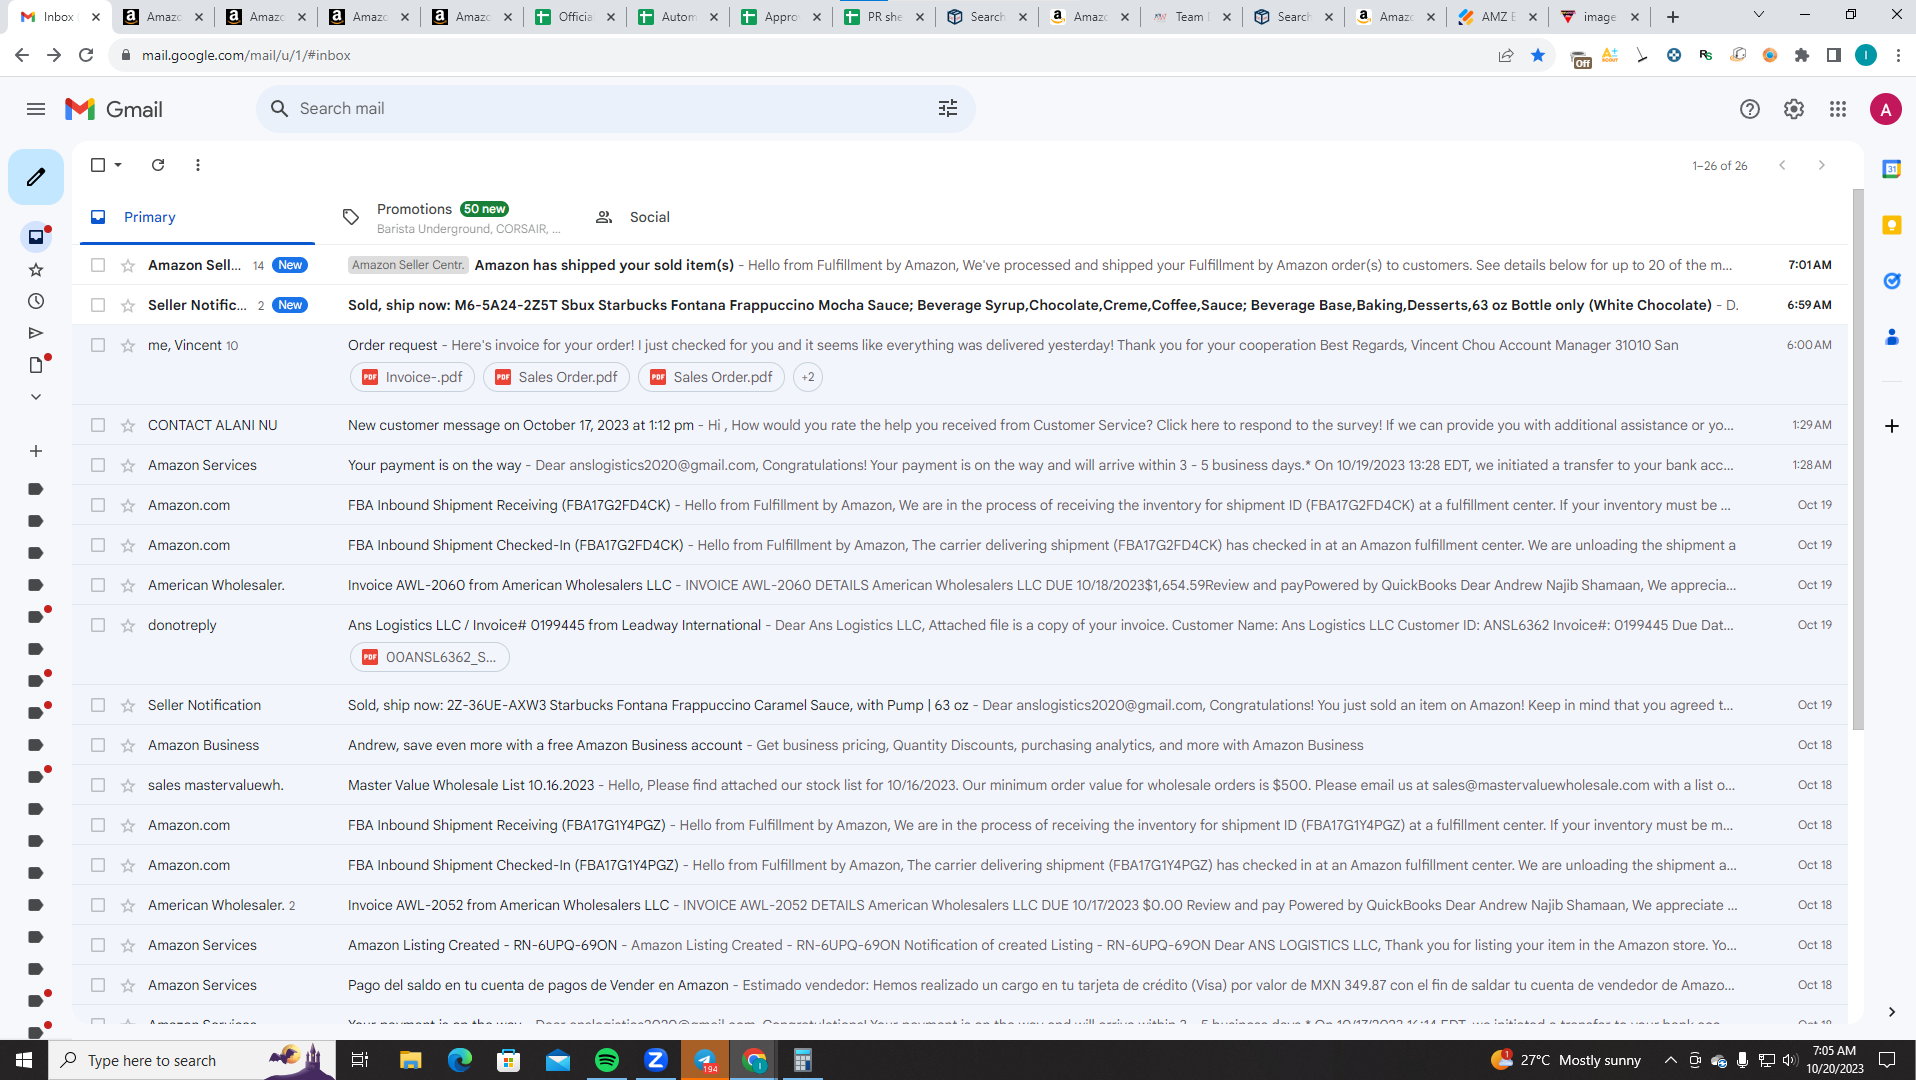
Task: Open the first Sales Order.pdf attachment
Action: click(x=556, y=377)
